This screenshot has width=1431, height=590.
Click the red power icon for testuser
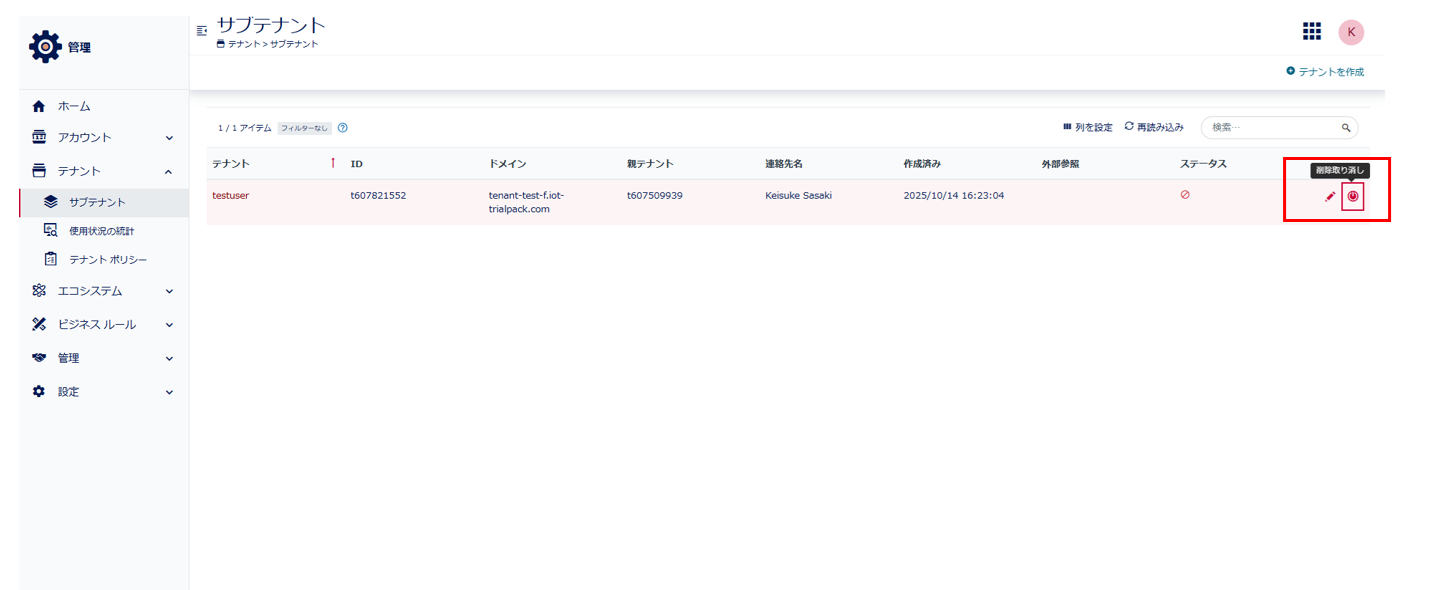[1353, 197]
